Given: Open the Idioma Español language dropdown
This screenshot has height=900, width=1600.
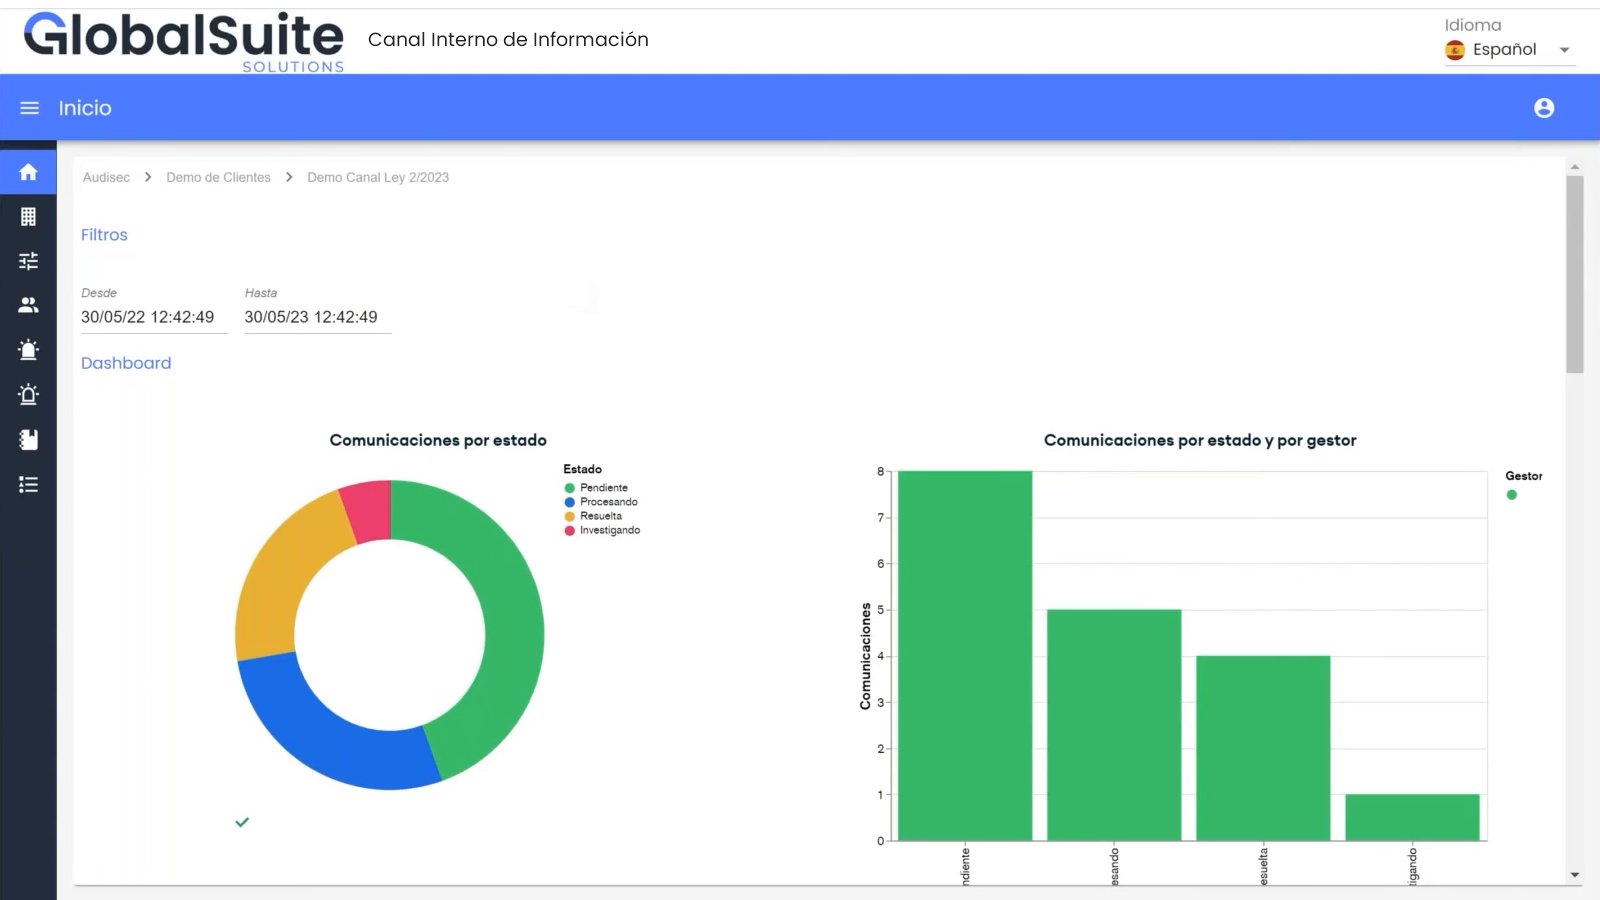Looking at the screenshot, I should tap(1510, 50).
